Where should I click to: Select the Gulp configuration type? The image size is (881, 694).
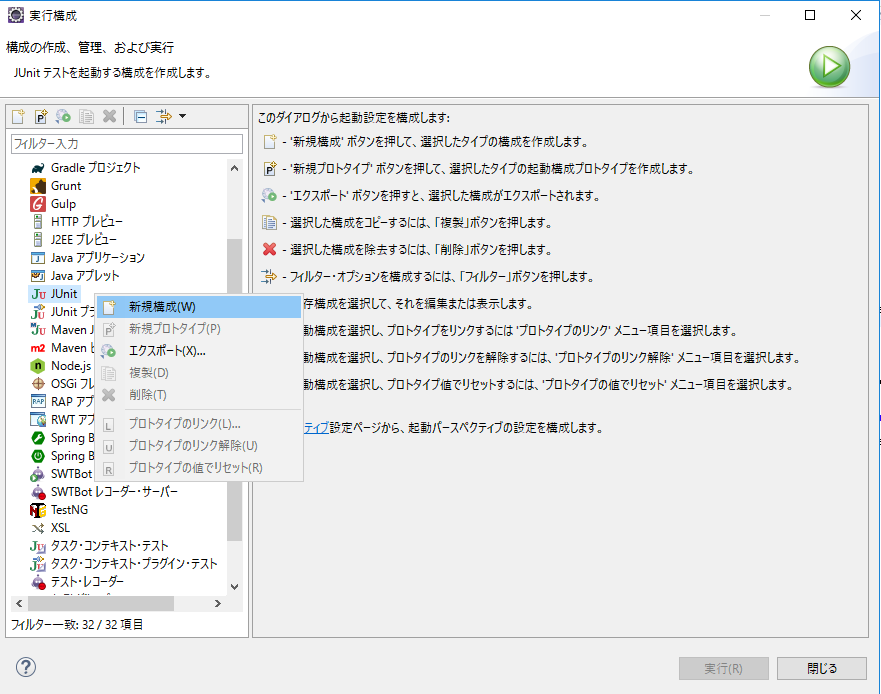point(64,204)
